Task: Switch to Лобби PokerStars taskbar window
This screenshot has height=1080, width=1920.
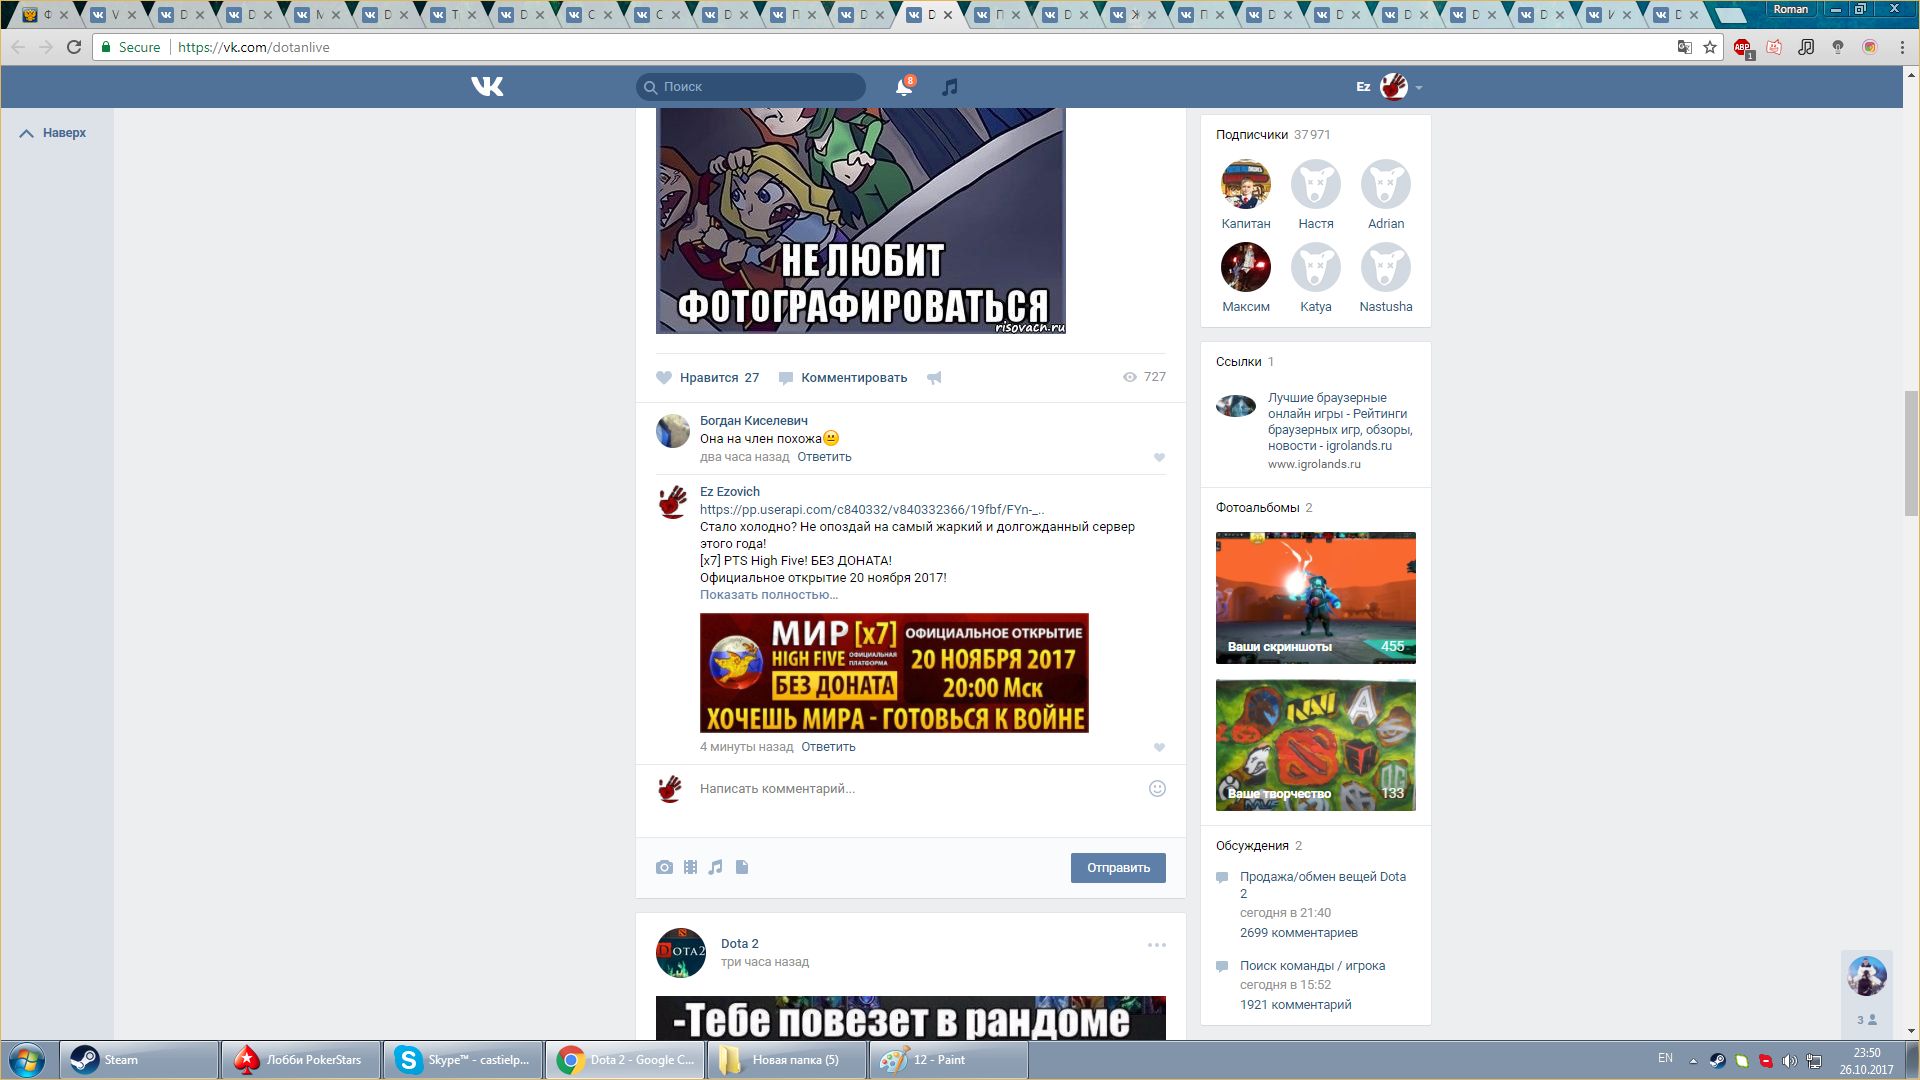Action: point(300,1060)
